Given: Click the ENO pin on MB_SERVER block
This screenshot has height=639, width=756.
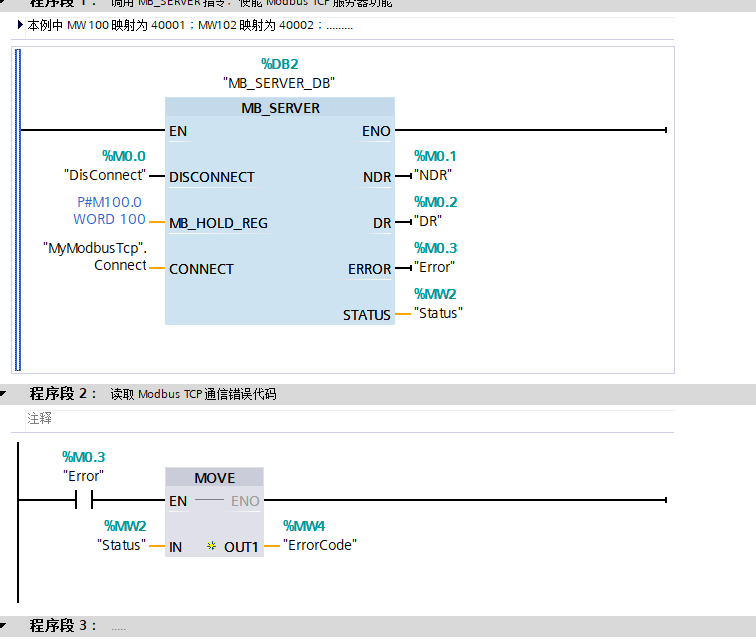Looking at the screenshot, I should (x=376, y=131).
